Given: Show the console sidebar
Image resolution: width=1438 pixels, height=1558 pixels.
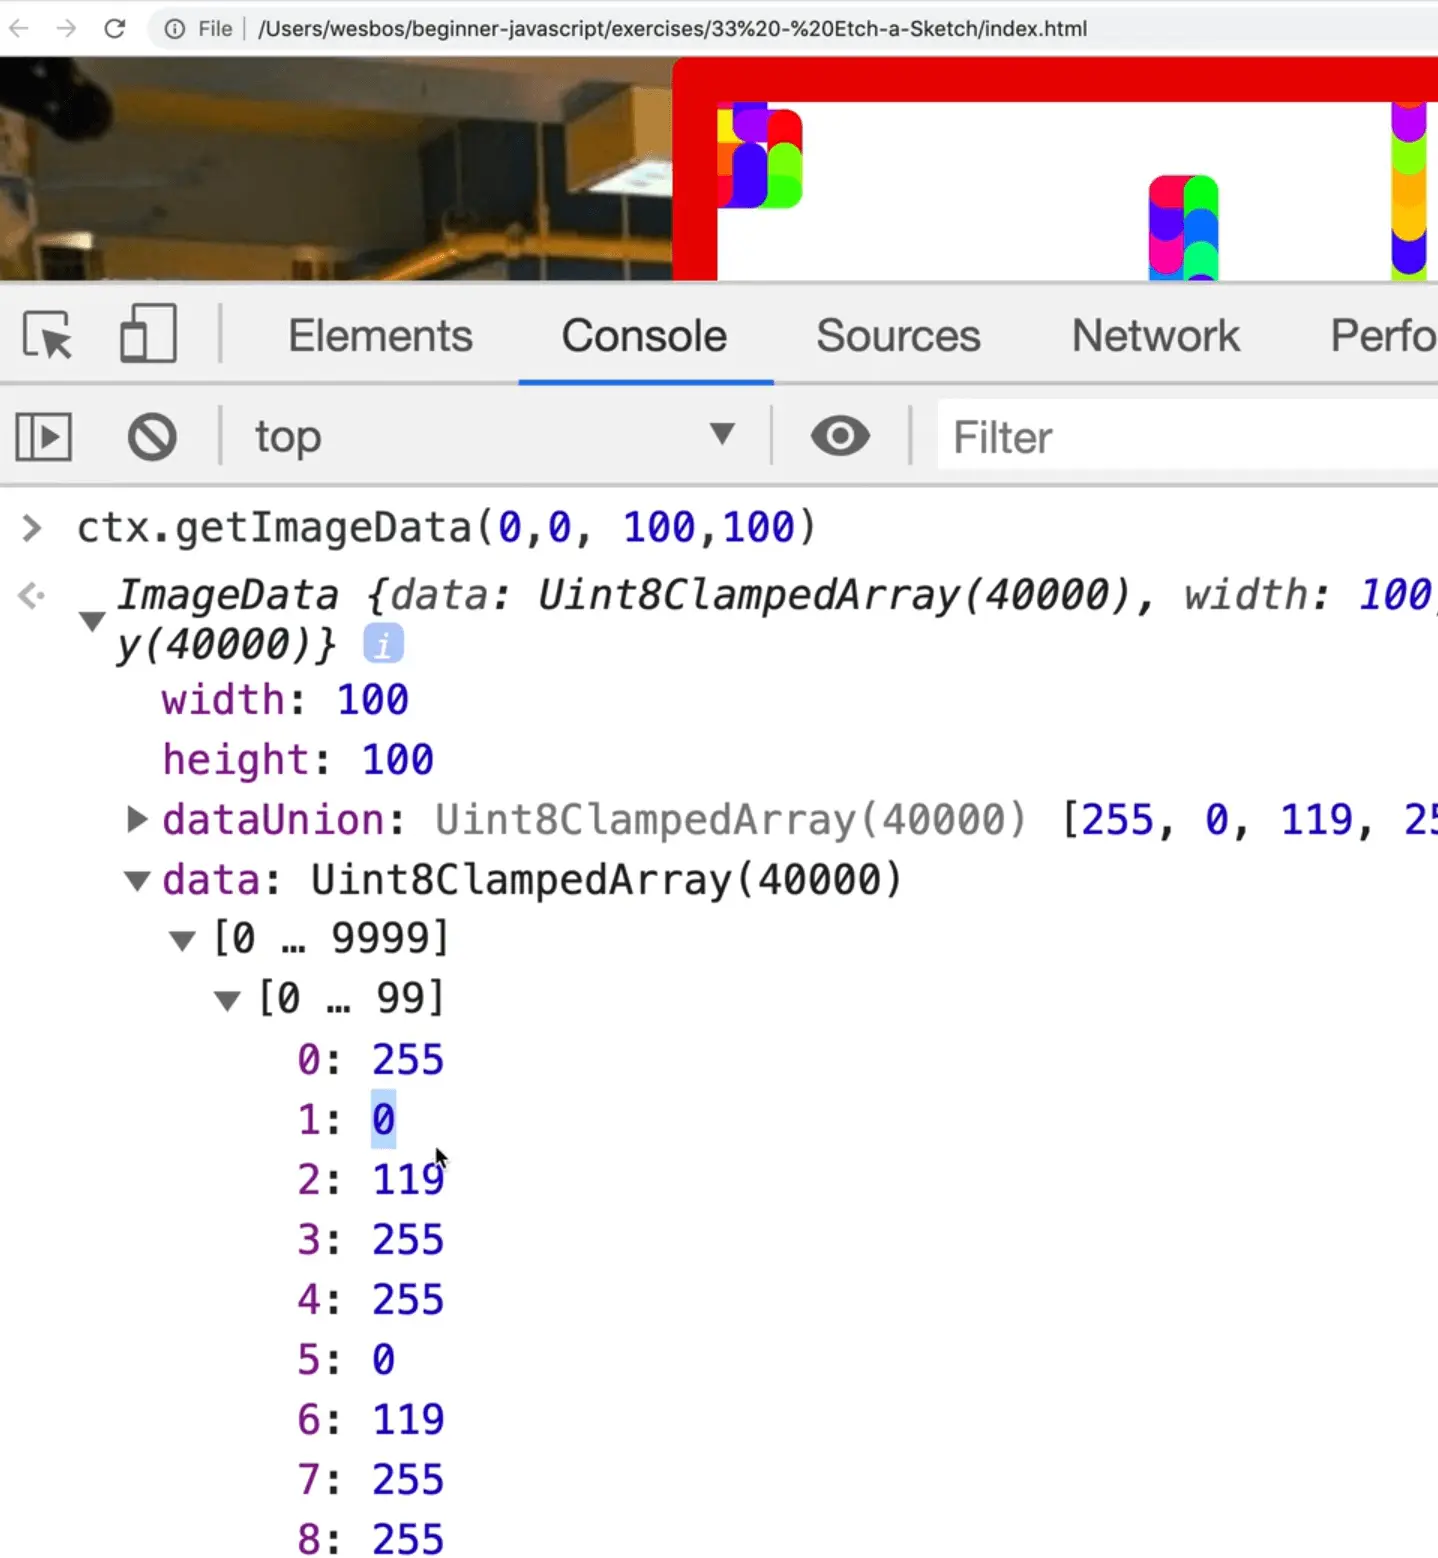Looking at the screenshot, I should pyautogui.click(x=43, y=436).
